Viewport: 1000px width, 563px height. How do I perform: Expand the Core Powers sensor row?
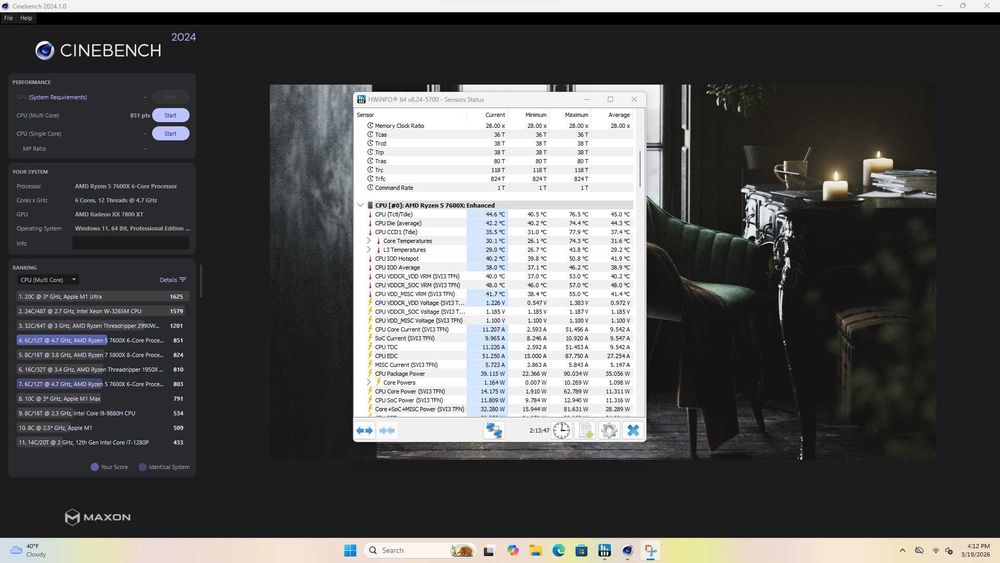coord(369,383)
